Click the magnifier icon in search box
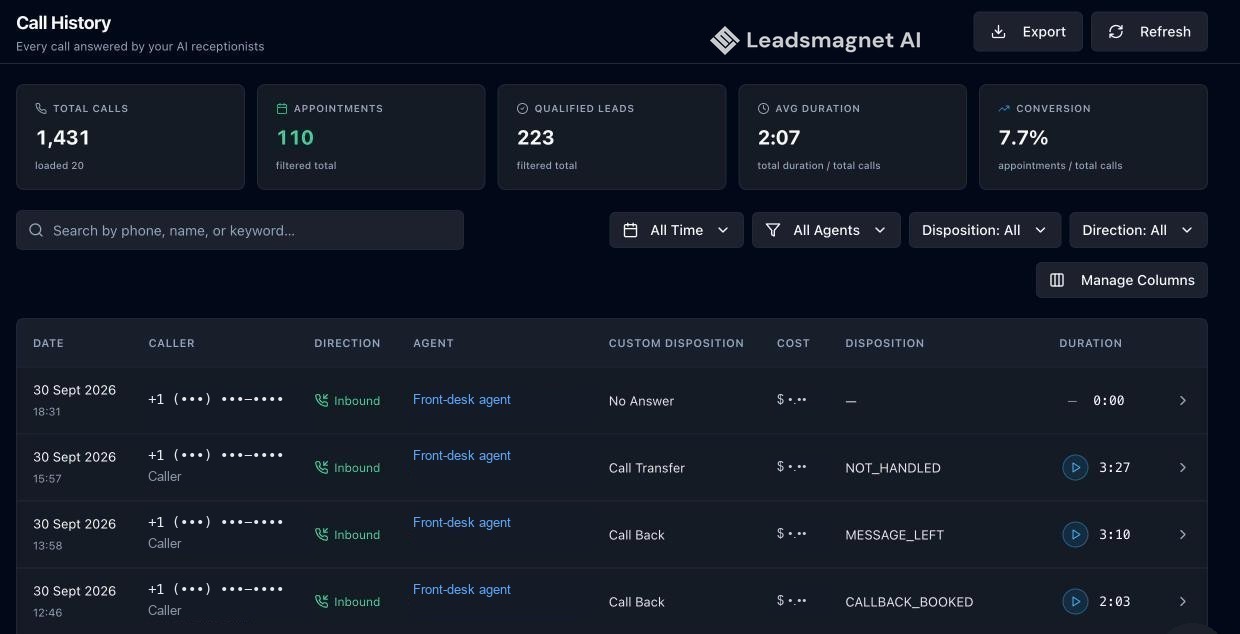Image resolution: width=1240 pixels, height=634 pixels. click(36, 230)
